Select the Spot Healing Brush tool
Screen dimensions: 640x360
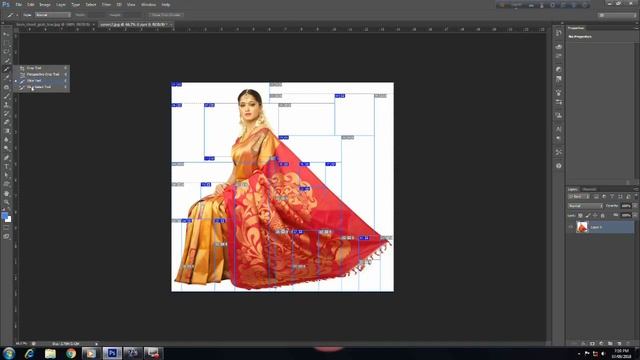coord(7,87)
